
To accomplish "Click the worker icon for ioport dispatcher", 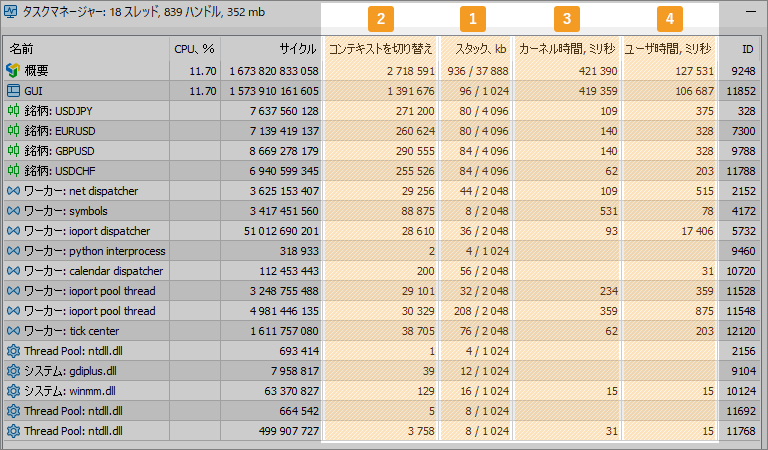I will [13, 231].
